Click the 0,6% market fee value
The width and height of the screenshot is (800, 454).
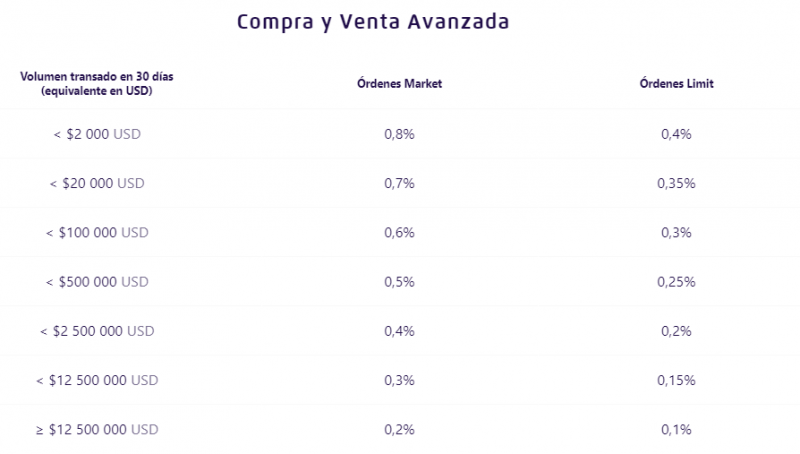pyautogui.click(x=399, y=233)
